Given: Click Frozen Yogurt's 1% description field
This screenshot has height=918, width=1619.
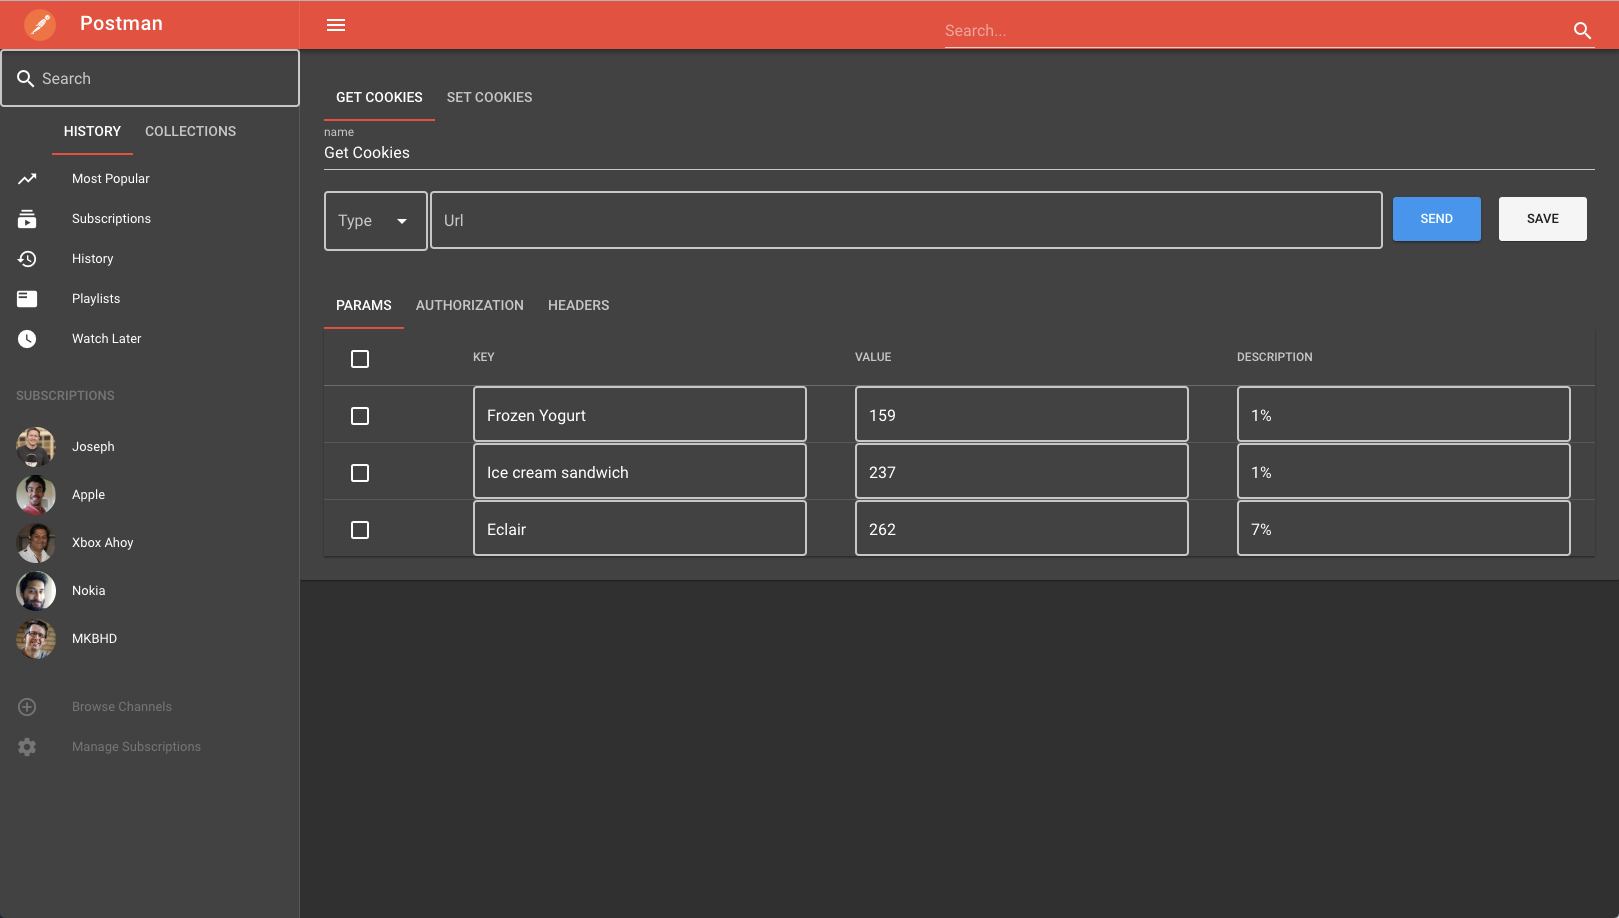Looking at the screenshot, I should [1404, 414].
